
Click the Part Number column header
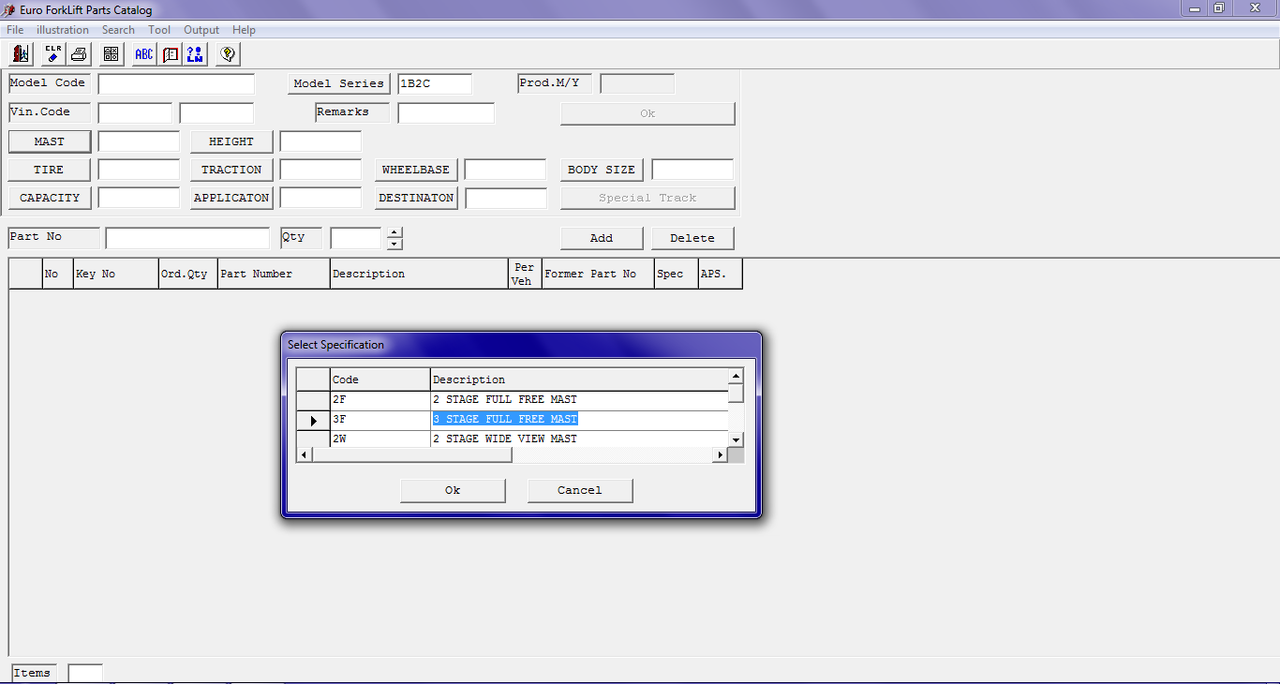click(x=274, y=274)
